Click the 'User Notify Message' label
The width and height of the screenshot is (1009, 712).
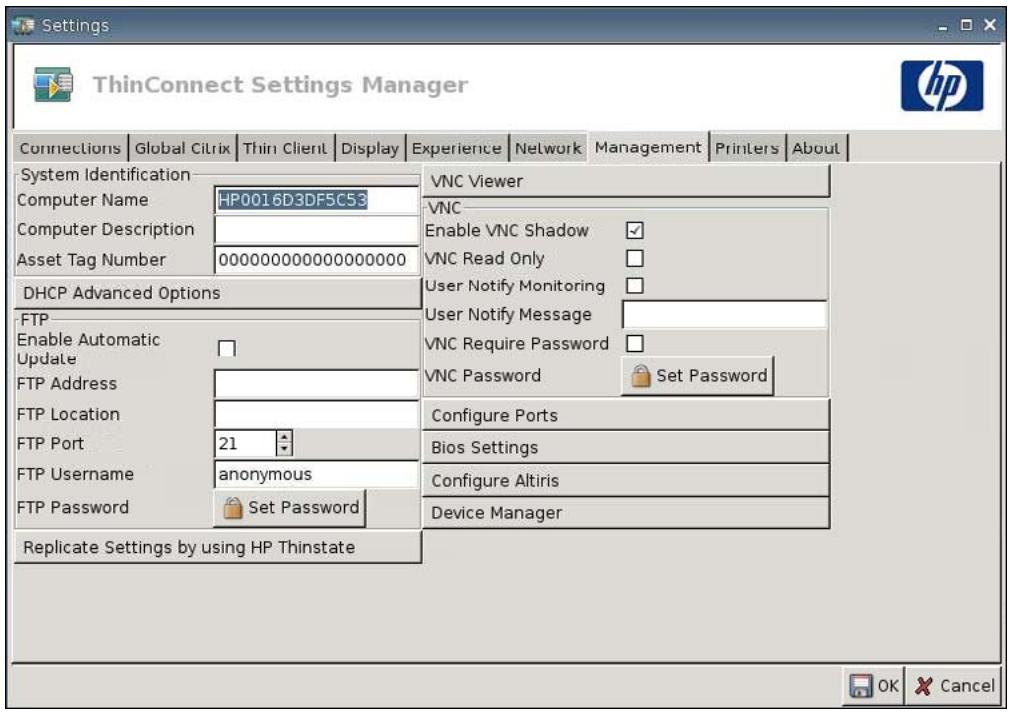point(508,315)
